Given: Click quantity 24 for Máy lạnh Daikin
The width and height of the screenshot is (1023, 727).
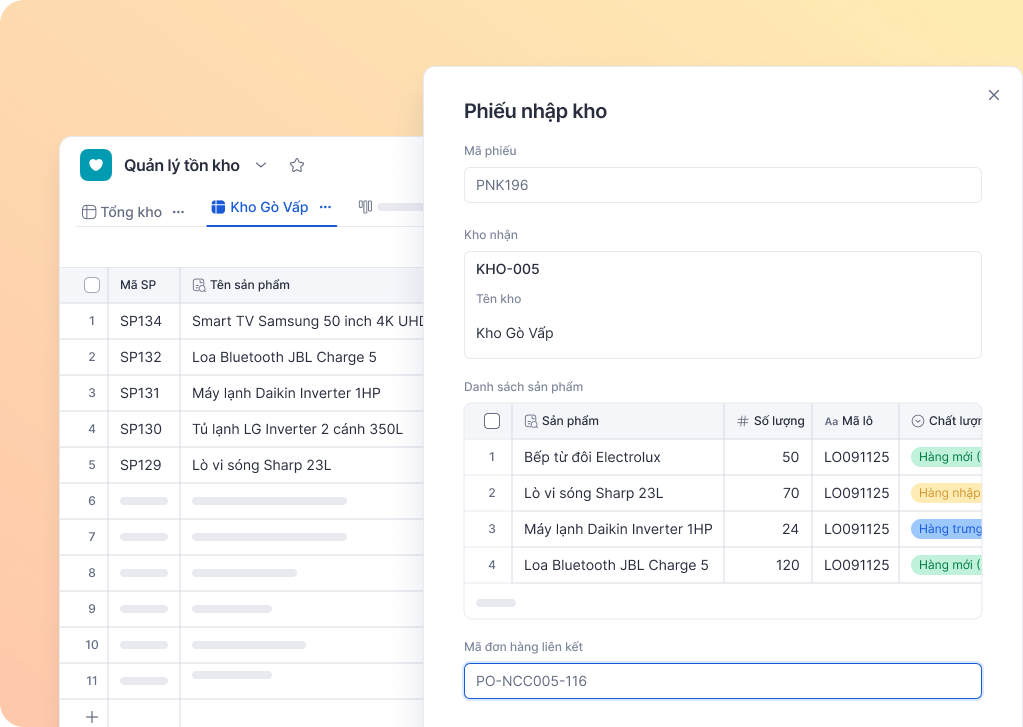Looking at the screenshot, I should coord(768,529).
